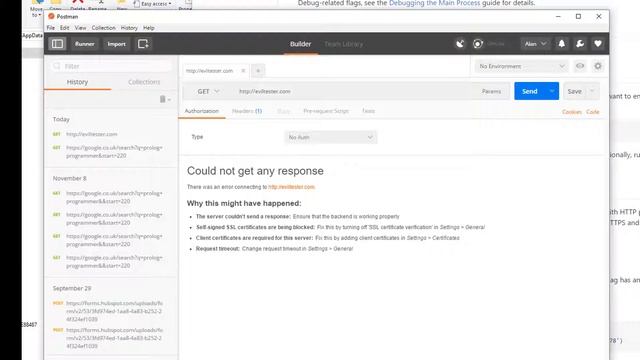Open Easy access dropdown in Explorer
The image size is (640, 360).
pyautogui.click(x=153, y=4)
